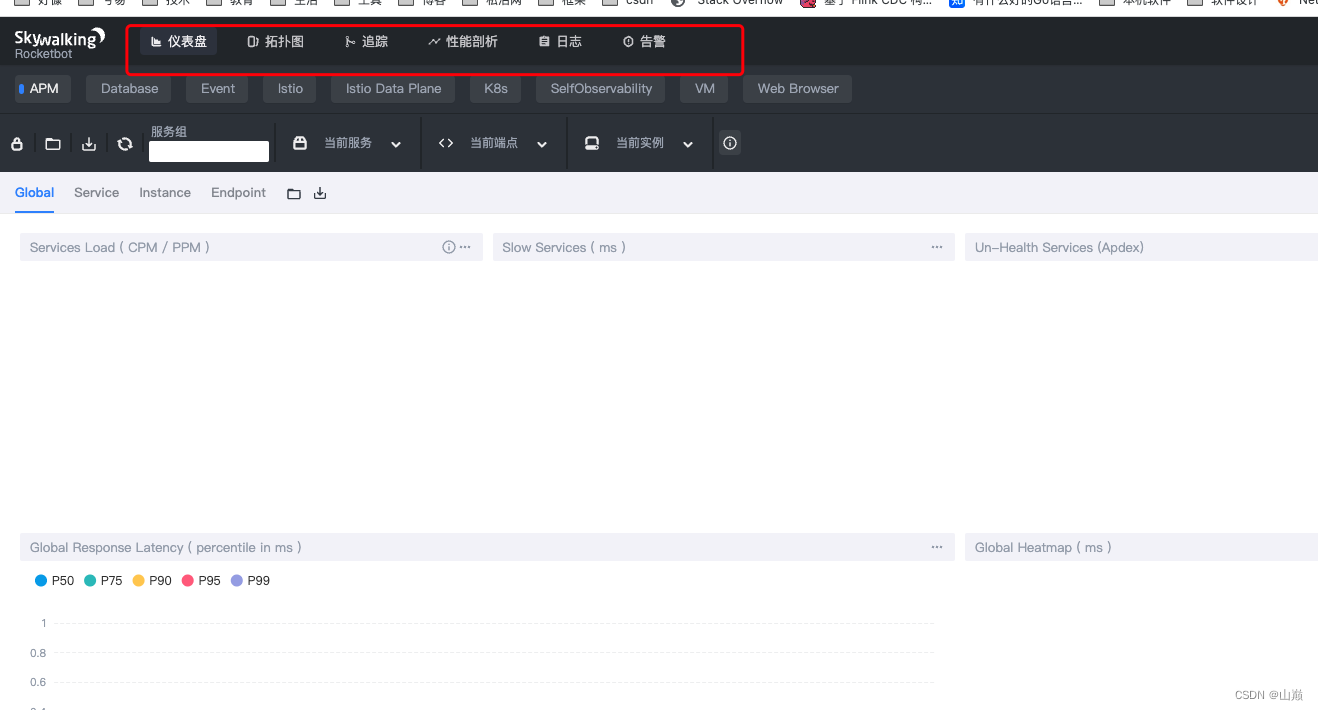This screenshot has width=1318, height=710.
Task: Open the 告警 alerts view
Action: point(643,41)
